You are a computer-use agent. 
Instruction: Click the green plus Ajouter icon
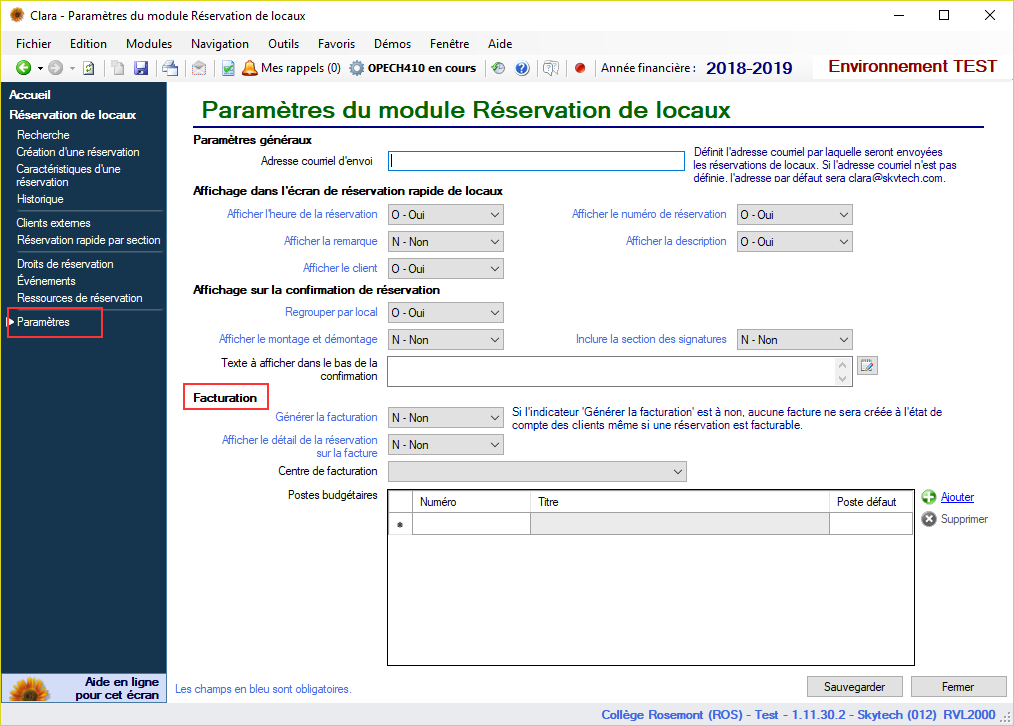point(929,497)
